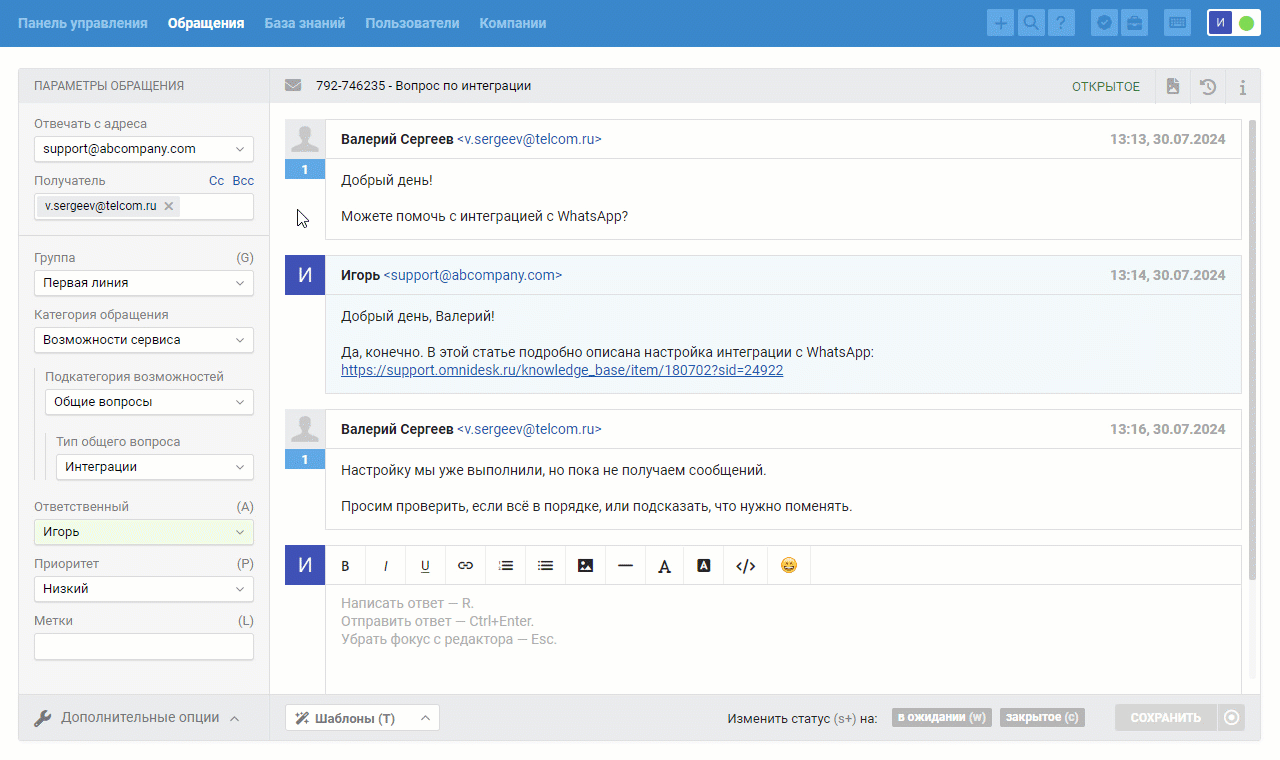This screenshot has width=1280, height=760.
Task: Click the checkmark badge icon in header
Action: (1105, 23)
